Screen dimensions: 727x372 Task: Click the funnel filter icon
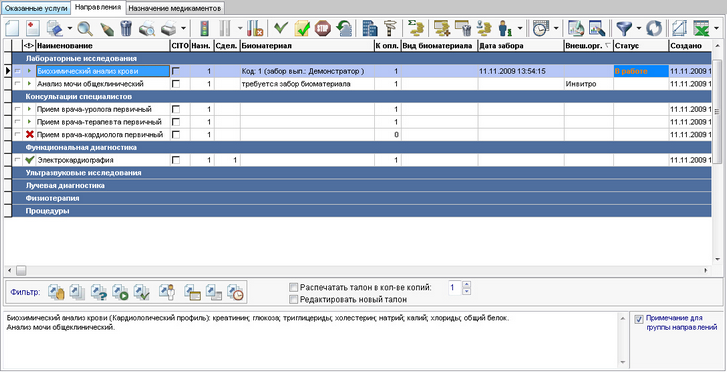coord(624,29)
